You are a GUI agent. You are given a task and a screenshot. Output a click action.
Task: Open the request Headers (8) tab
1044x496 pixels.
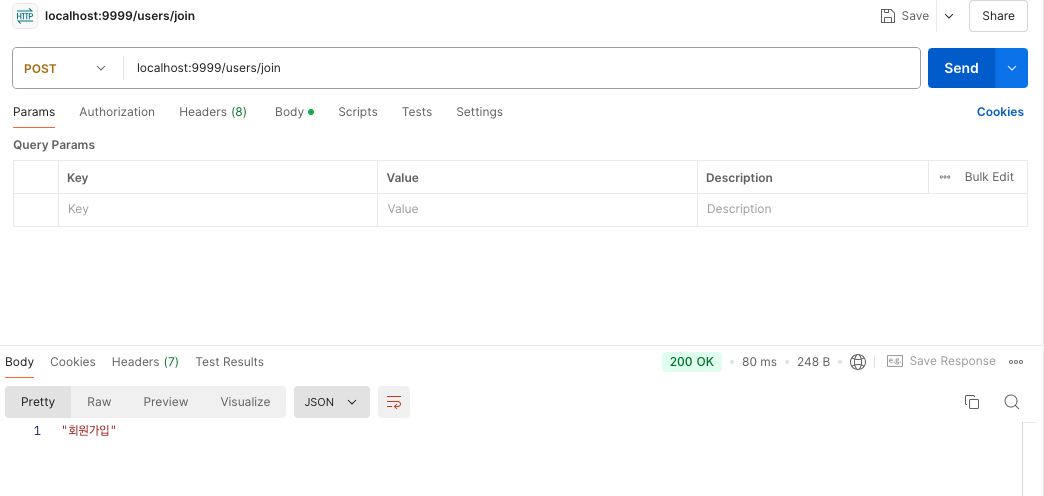[x=212, y=112]
